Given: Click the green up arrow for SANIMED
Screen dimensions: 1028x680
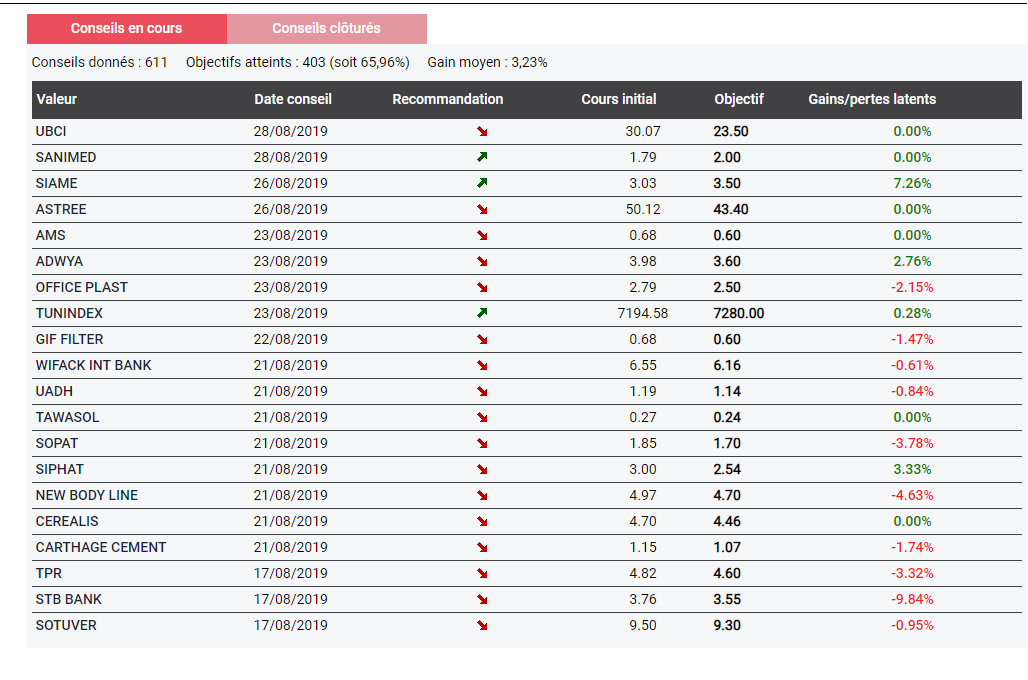Looking at the screenshot, I should pyautogui.click(x=483, y=157).
